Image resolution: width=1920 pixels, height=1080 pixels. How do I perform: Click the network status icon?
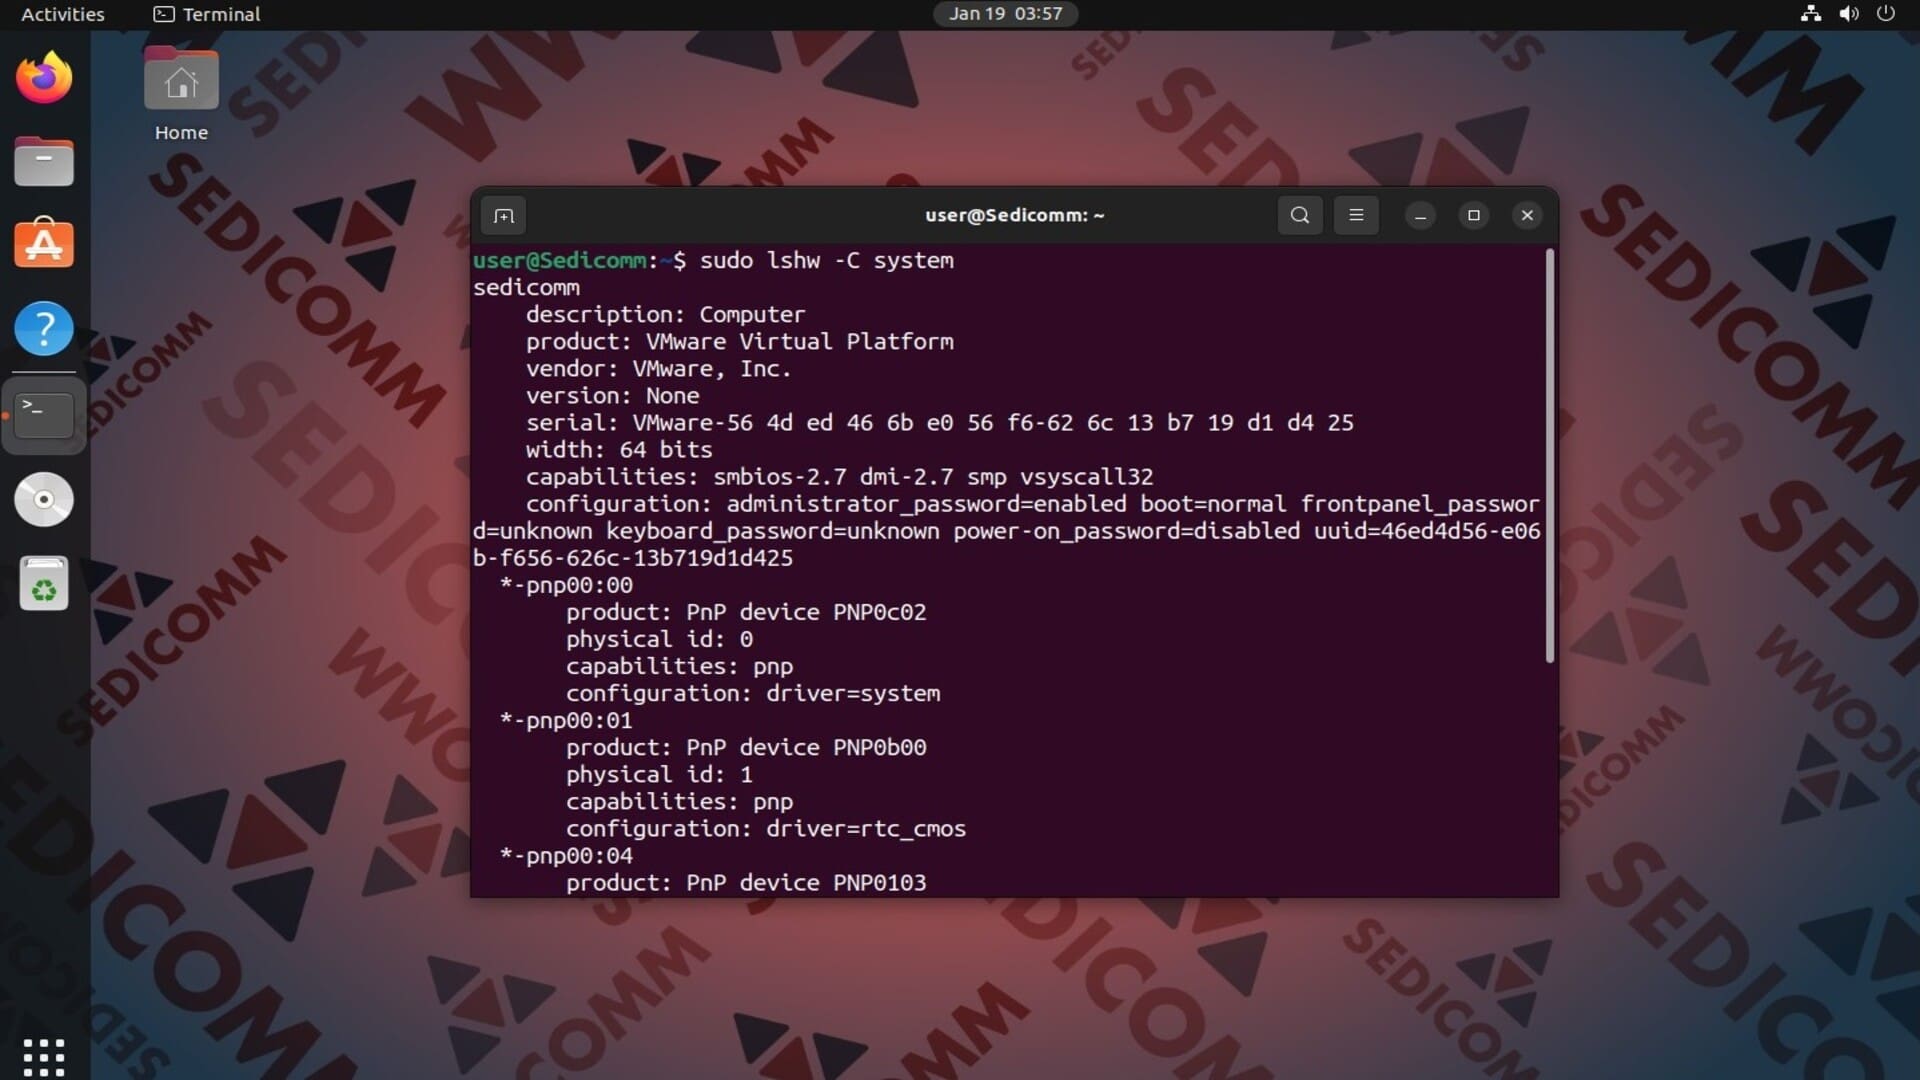coord(1810,14)
